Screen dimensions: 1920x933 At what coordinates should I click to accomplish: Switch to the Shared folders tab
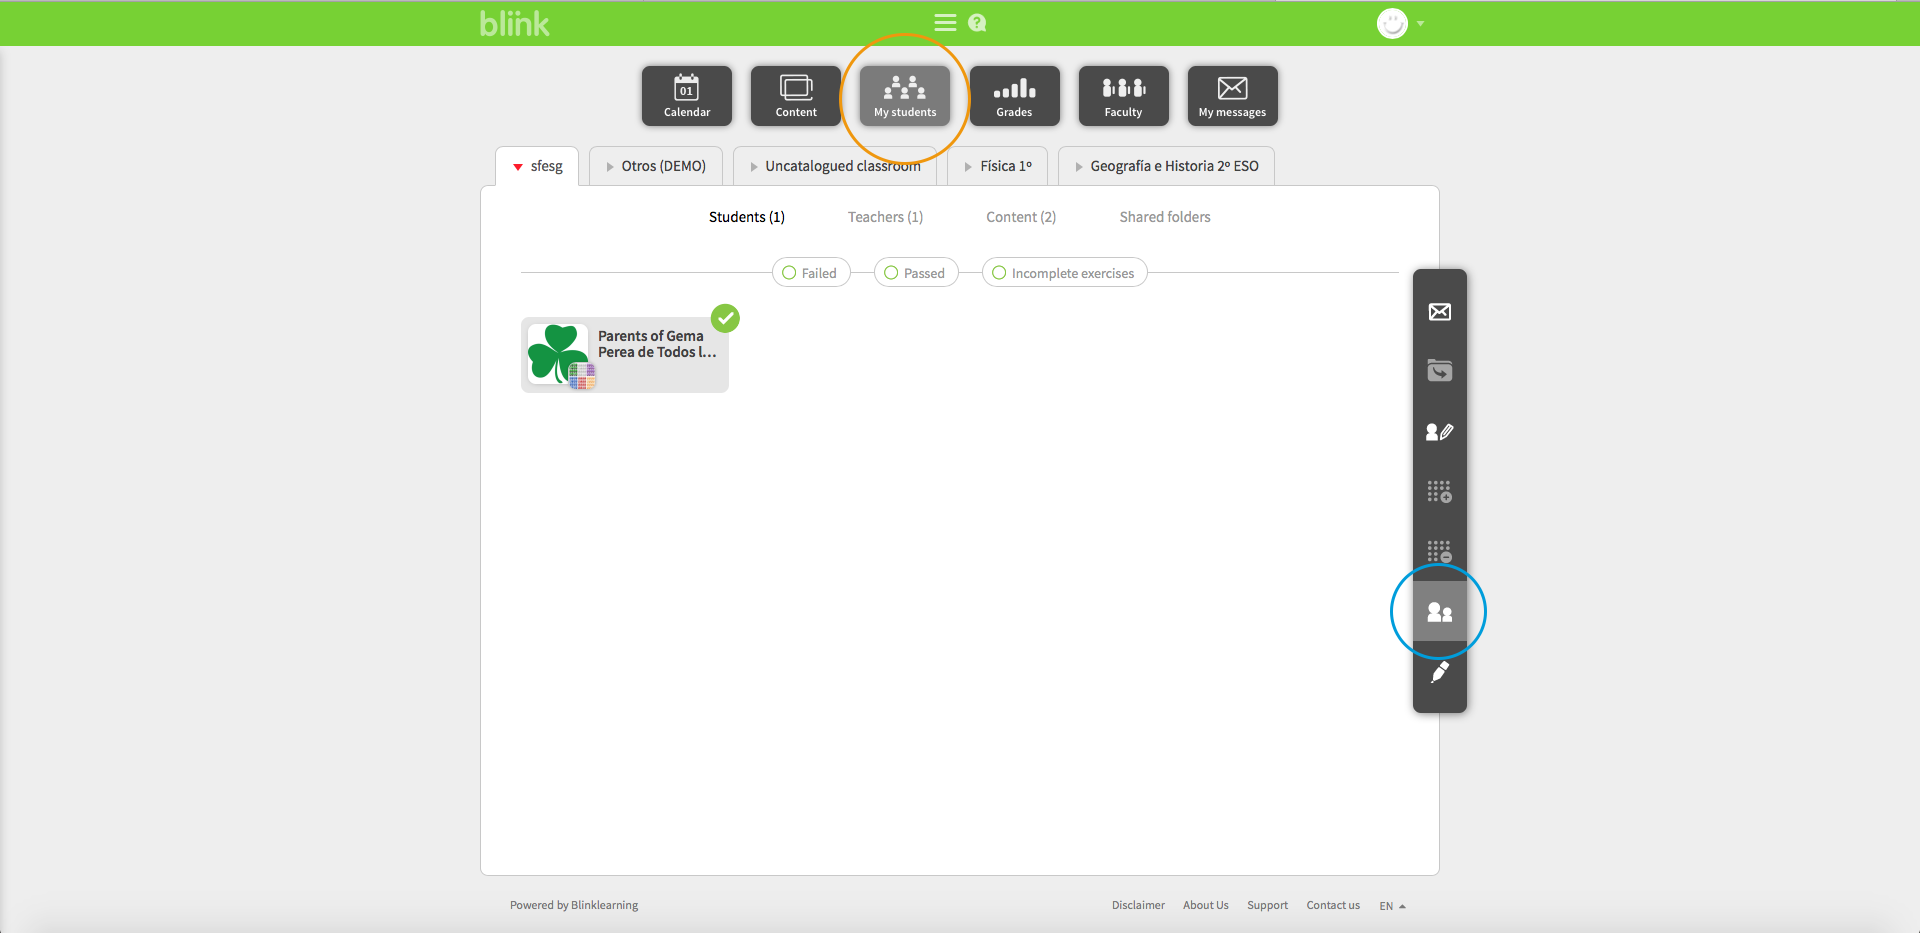pyautogui.click(x=1164, y=217)
